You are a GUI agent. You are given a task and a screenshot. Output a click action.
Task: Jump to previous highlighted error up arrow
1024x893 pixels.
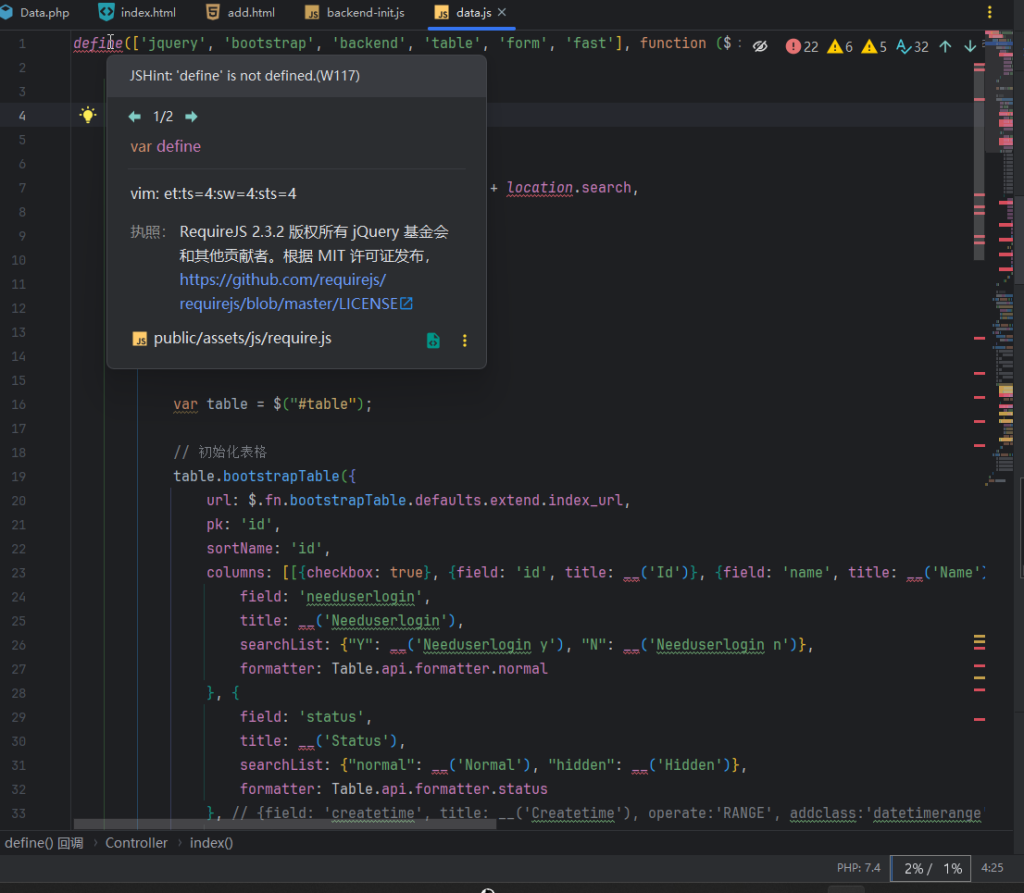945,46
